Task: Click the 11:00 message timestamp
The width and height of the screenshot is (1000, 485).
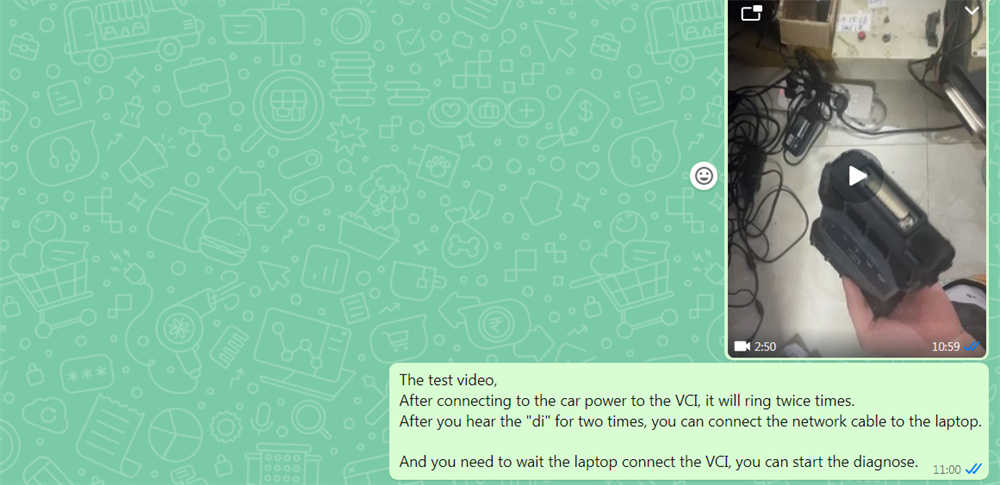Action: (946, 470)
